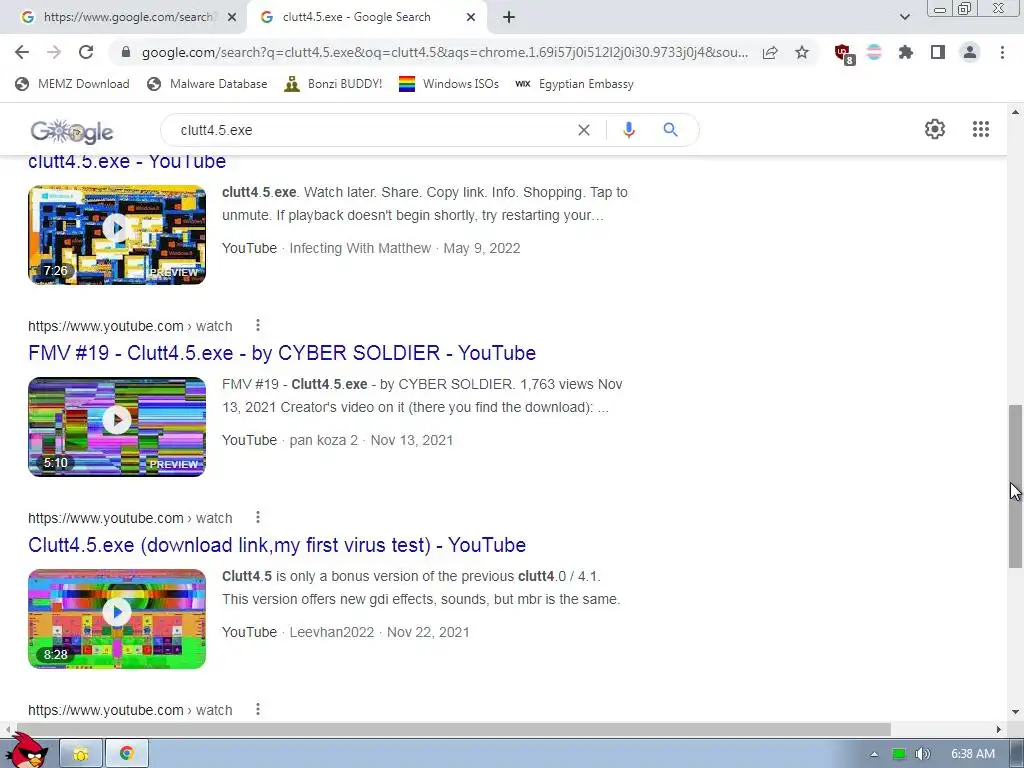Open options for bottom youtube.com result
The image size is (1024, 768).
point(258,709)
